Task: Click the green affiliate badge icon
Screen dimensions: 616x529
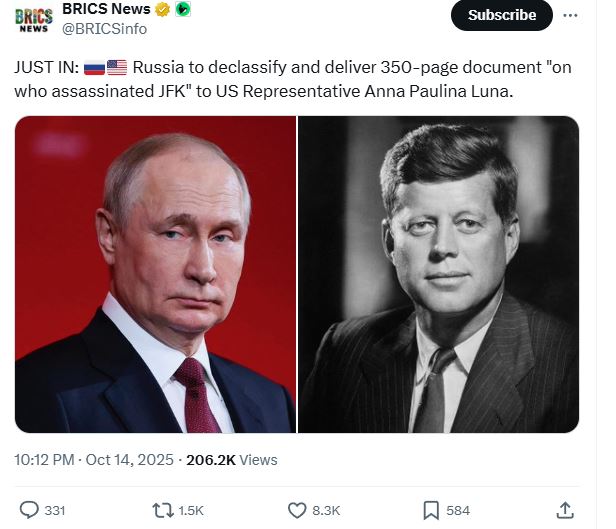Action: click(x=182, y=10)
